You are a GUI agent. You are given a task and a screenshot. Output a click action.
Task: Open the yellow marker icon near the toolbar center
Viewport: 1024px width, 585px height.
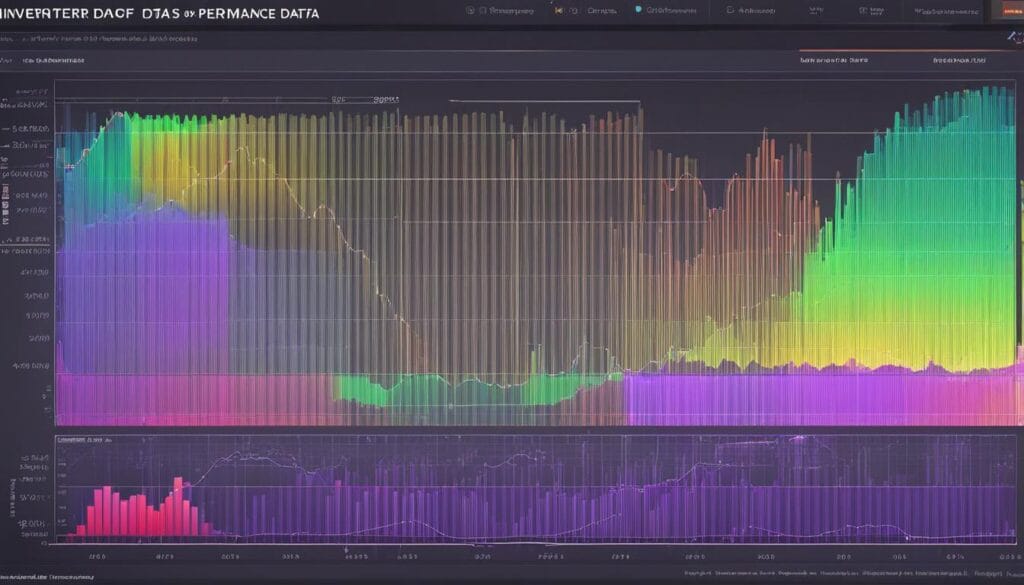tap(558, 8)
